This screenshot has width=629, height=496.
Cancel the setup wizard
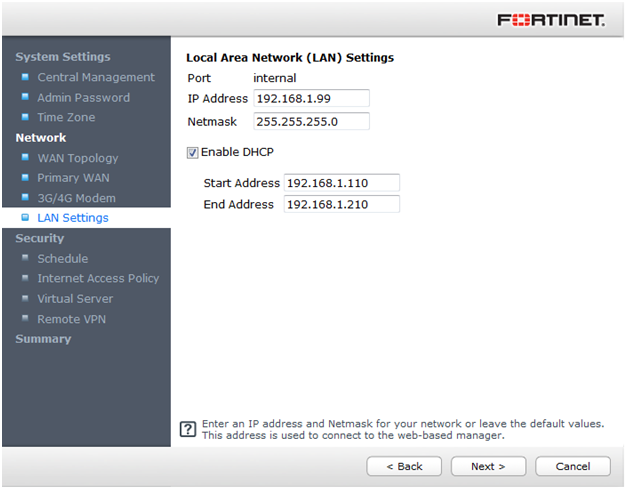pos(573,466)
